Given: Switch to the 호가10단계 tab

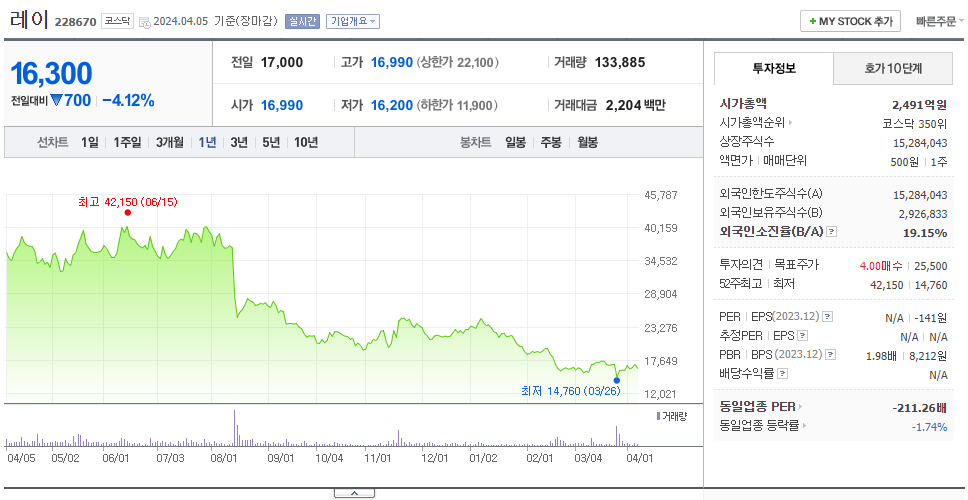Looking at the screenshot, I should (893, 69).
